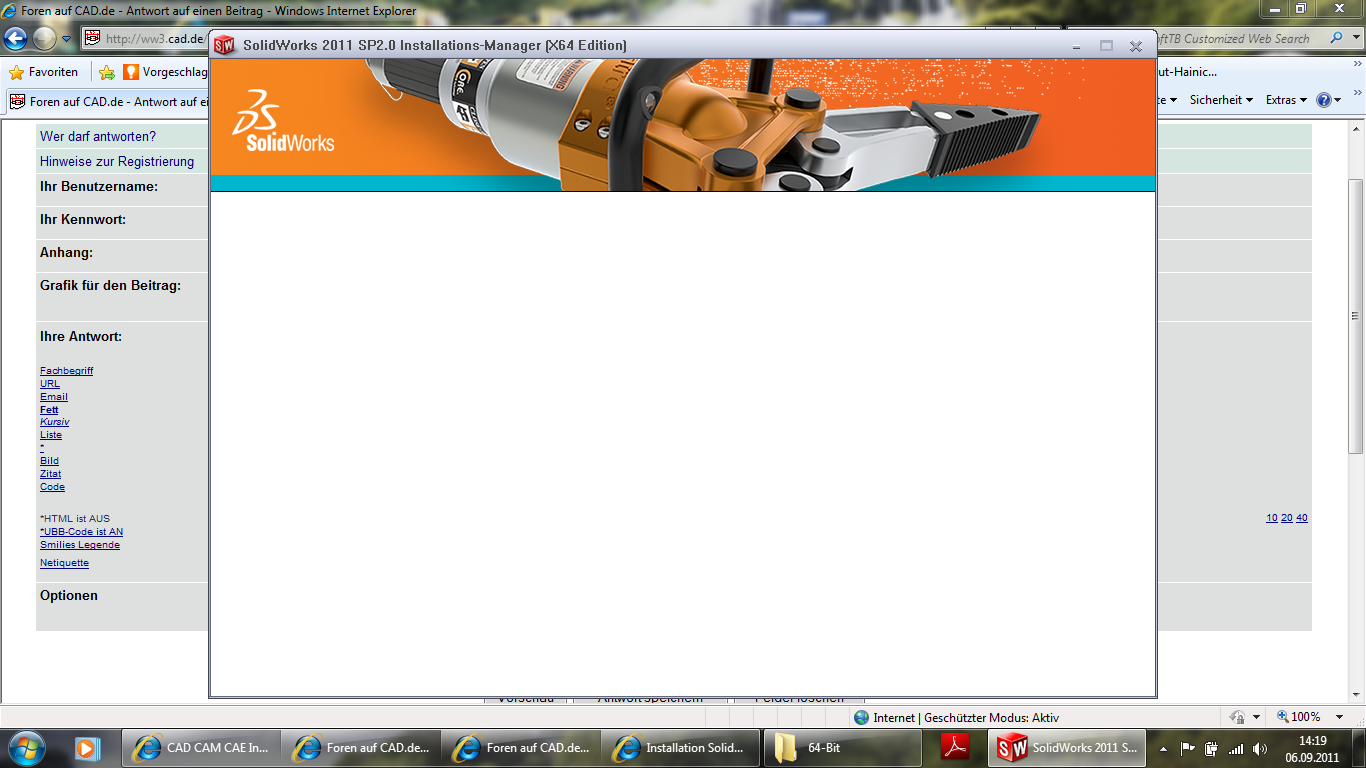Switch to first 'Foren auf CAD.de...' taskbar button

pyautogui.click(x=361, y=748)
